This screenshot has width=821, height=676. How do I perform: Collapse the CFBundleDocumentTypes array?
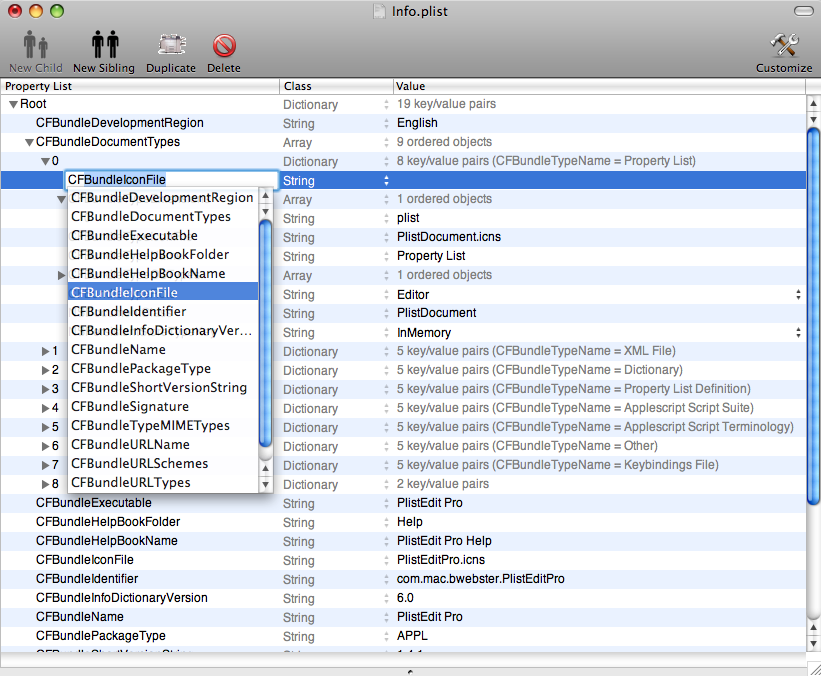(29, 142)
